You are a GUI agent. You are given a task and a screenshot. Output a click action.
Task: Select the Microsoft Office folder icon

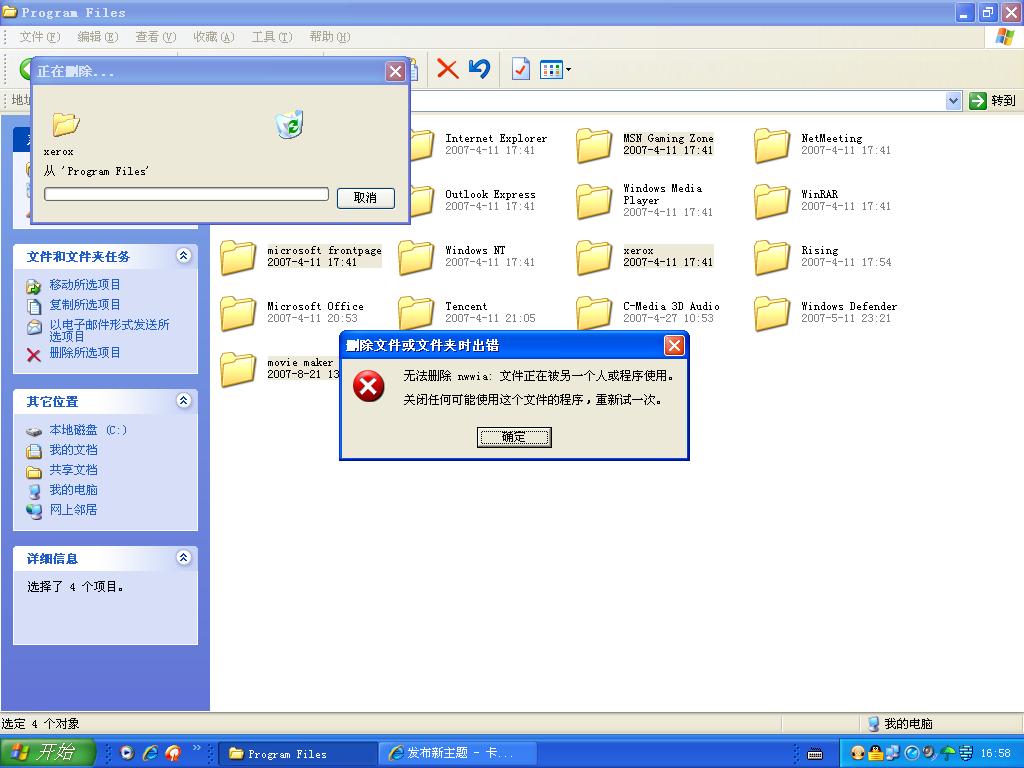click(238, 313)
